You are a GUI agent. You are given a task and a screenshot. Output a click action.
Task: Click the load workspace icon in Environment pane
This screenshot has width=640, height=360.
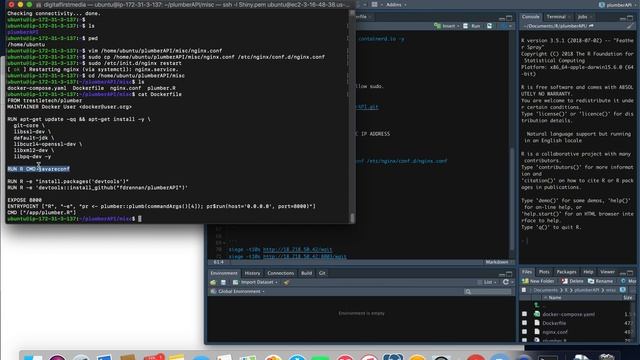coord(213,282)
